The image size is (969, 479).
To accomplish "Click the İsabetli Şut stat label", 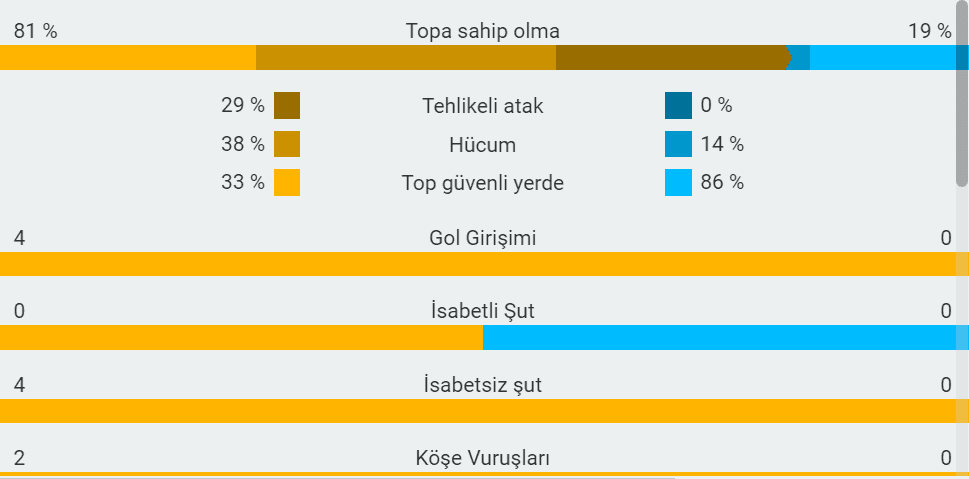I will [x=483, y=312].
